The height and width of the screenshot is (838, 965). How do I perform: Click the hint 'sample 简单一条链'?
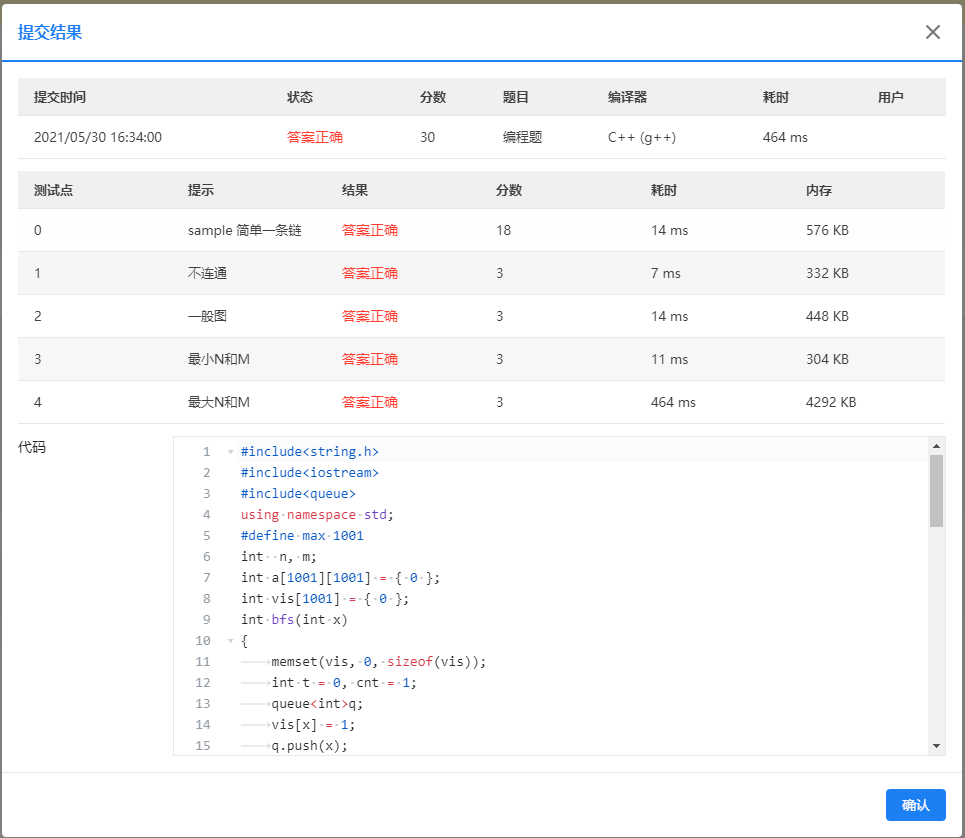[244, 230]
